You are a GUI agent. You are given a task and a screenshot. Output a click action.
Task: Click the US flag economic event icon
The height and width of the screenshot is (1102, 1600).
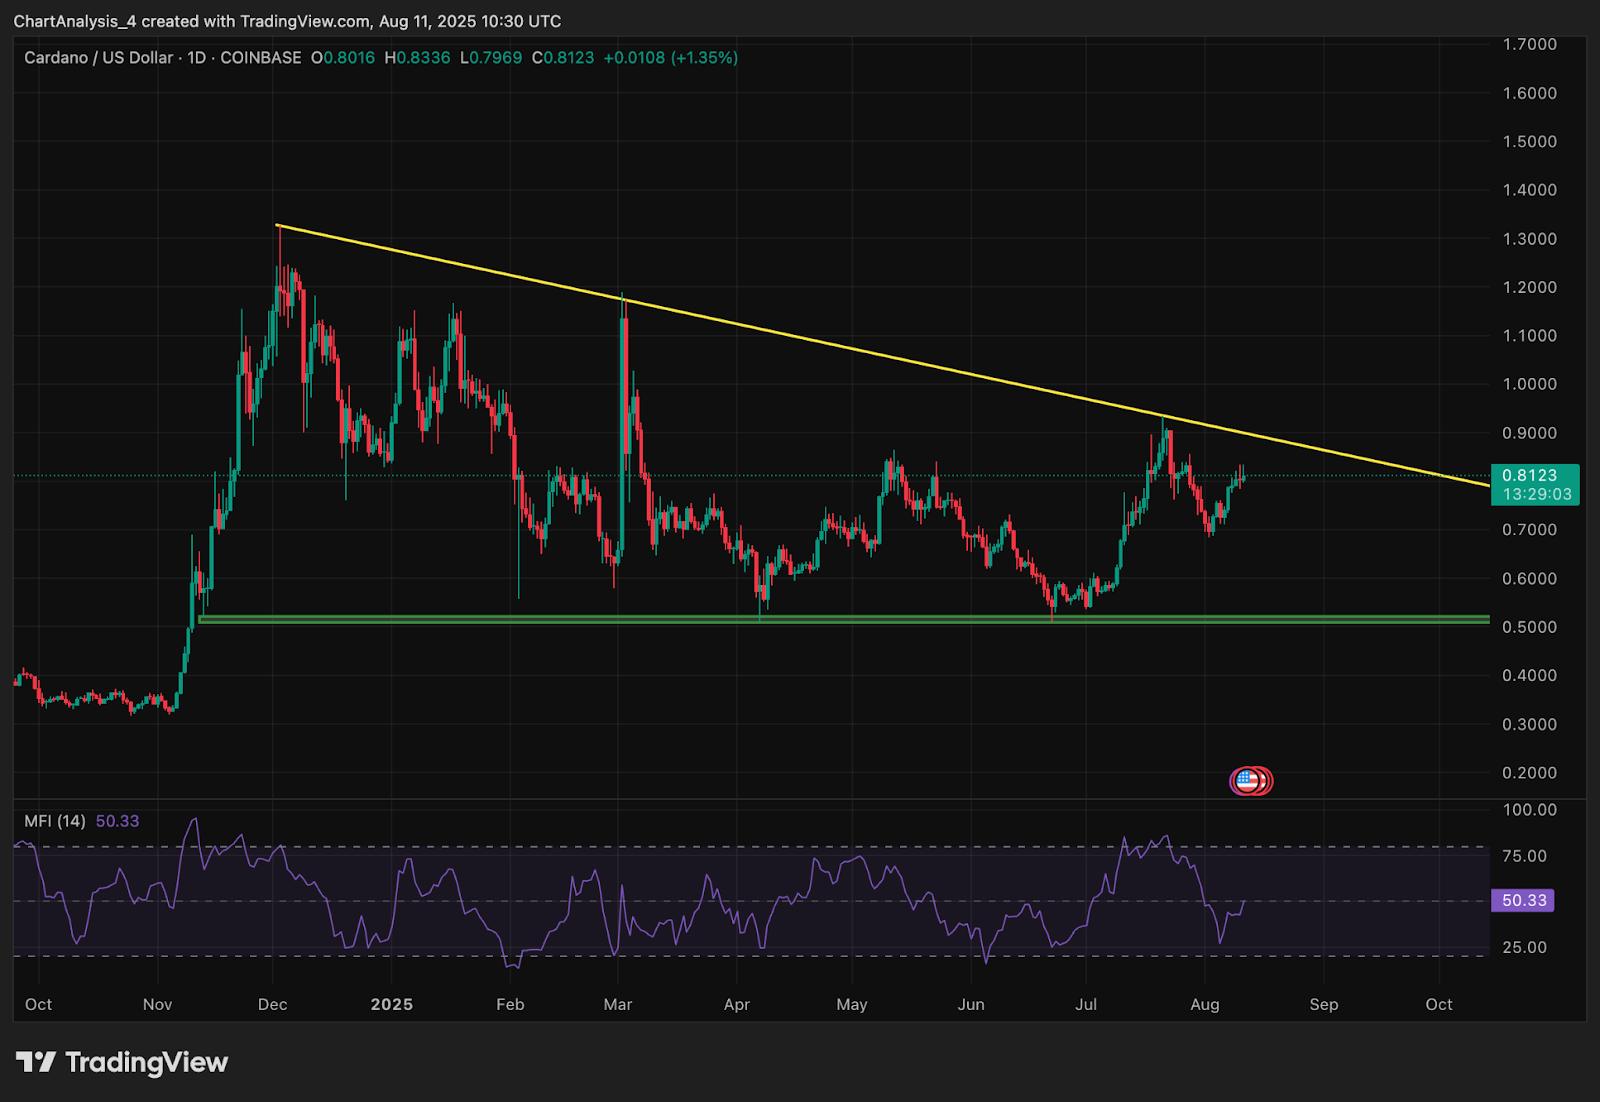[1246, 781]
